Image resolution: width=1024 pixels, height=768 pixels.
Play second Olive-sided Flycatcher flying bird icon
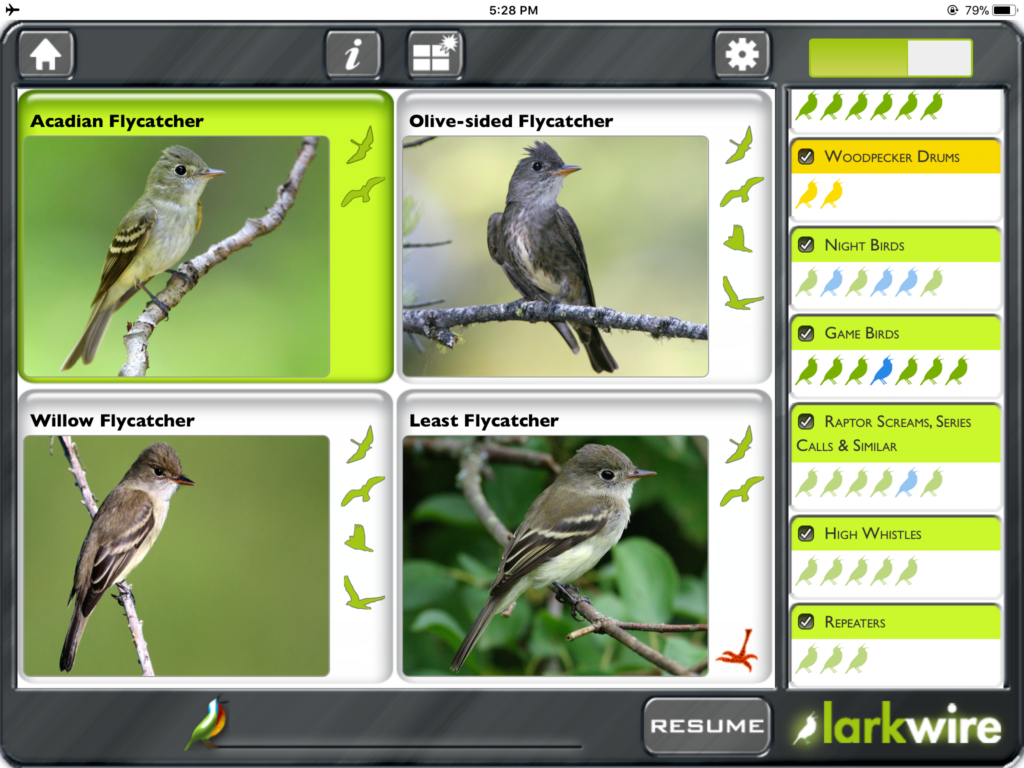pyautogui.click(x=741, y=191)
